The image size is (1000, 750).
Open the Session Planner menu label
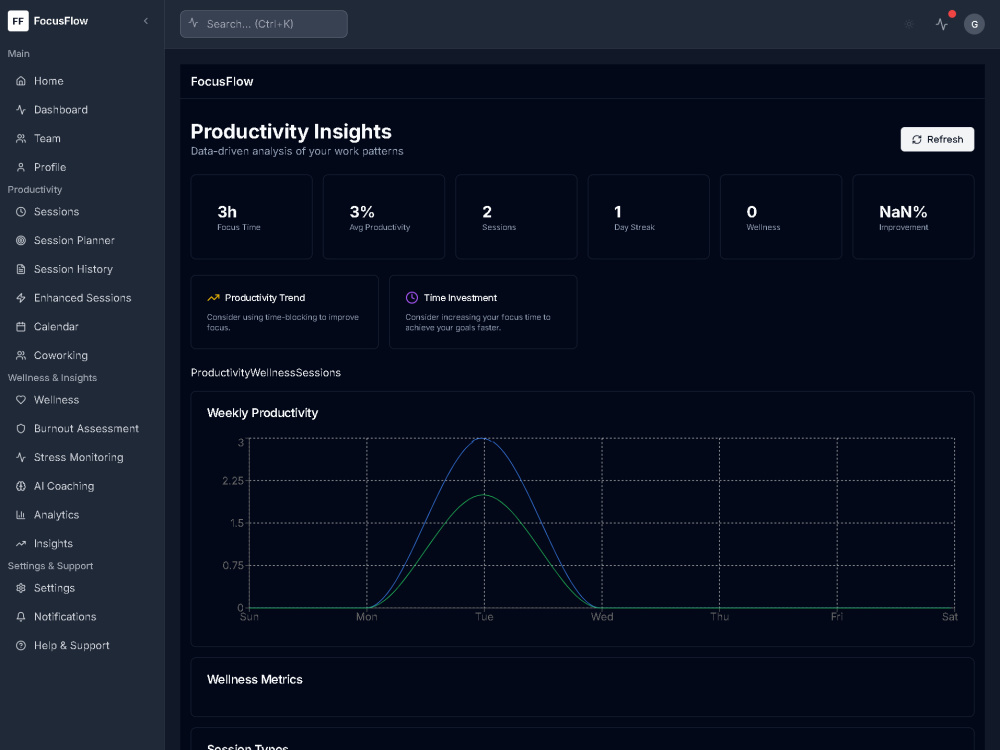point(74,240)
